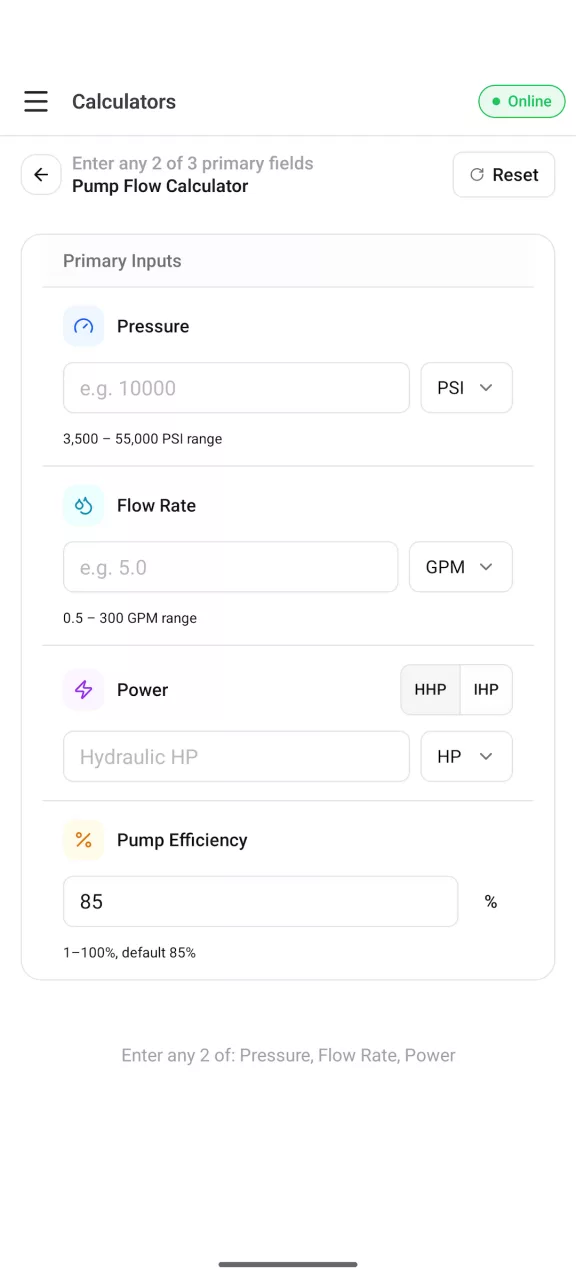Tap the back arrow button
The image size is (576, 1280).
[41, 175]
